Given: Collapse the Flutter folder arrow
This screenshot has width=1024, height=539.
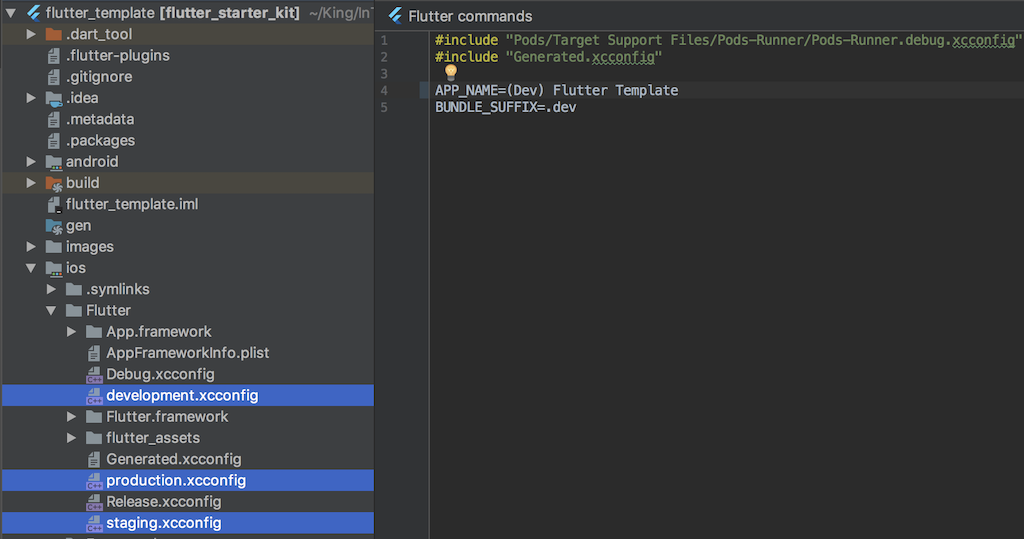Looking at the screenshot, I should pyautogui.click(x=51, y=310).
